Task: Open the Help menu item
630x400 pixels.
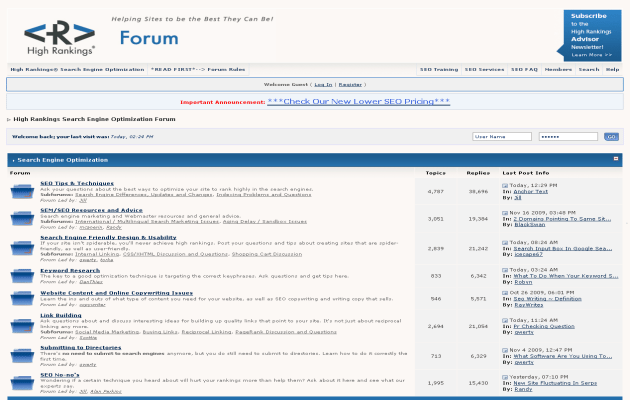Action: click(612, 69)
